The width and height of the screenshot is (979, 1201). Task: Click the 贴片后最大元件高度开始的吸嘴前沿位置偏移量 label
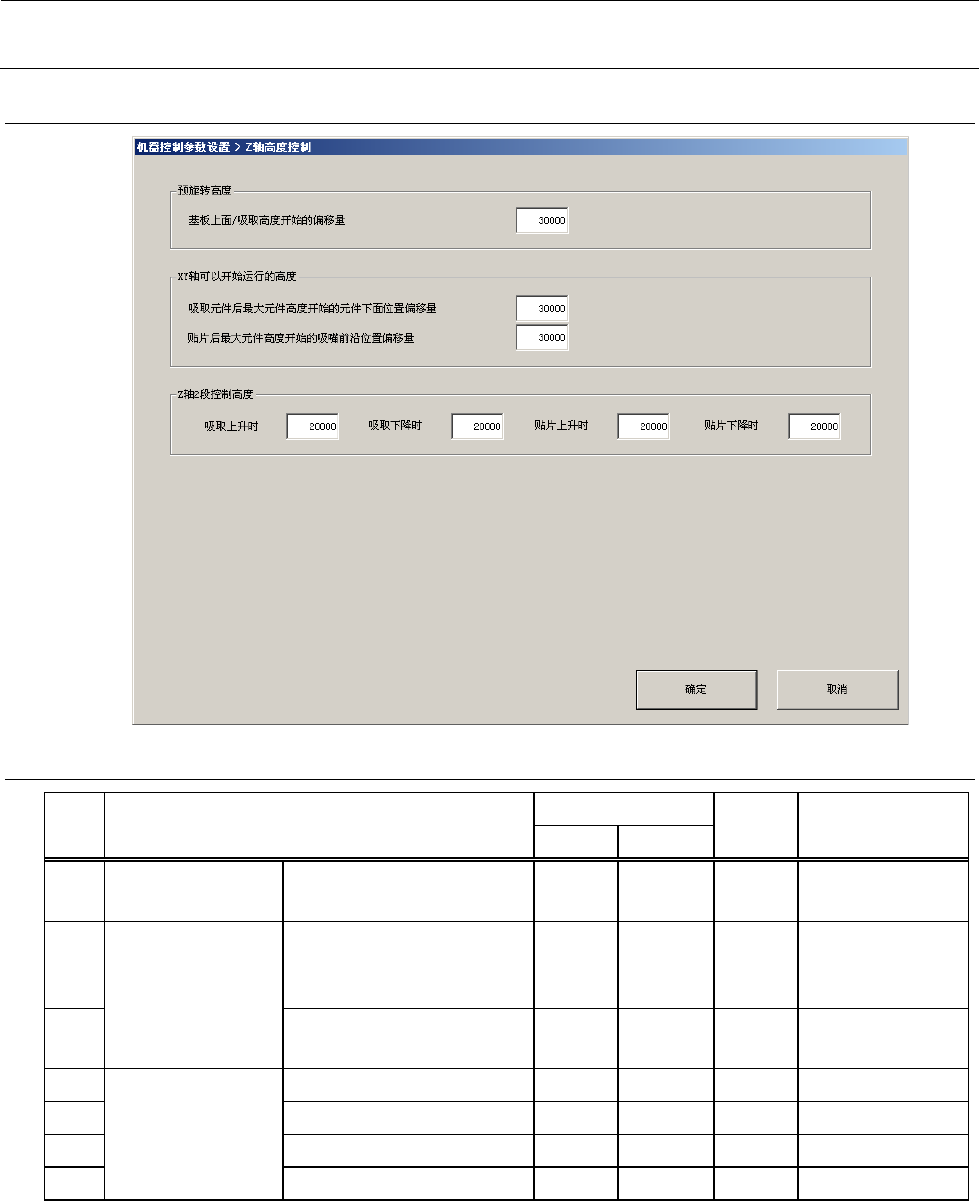pyautogui.click(x=301, y=338)
